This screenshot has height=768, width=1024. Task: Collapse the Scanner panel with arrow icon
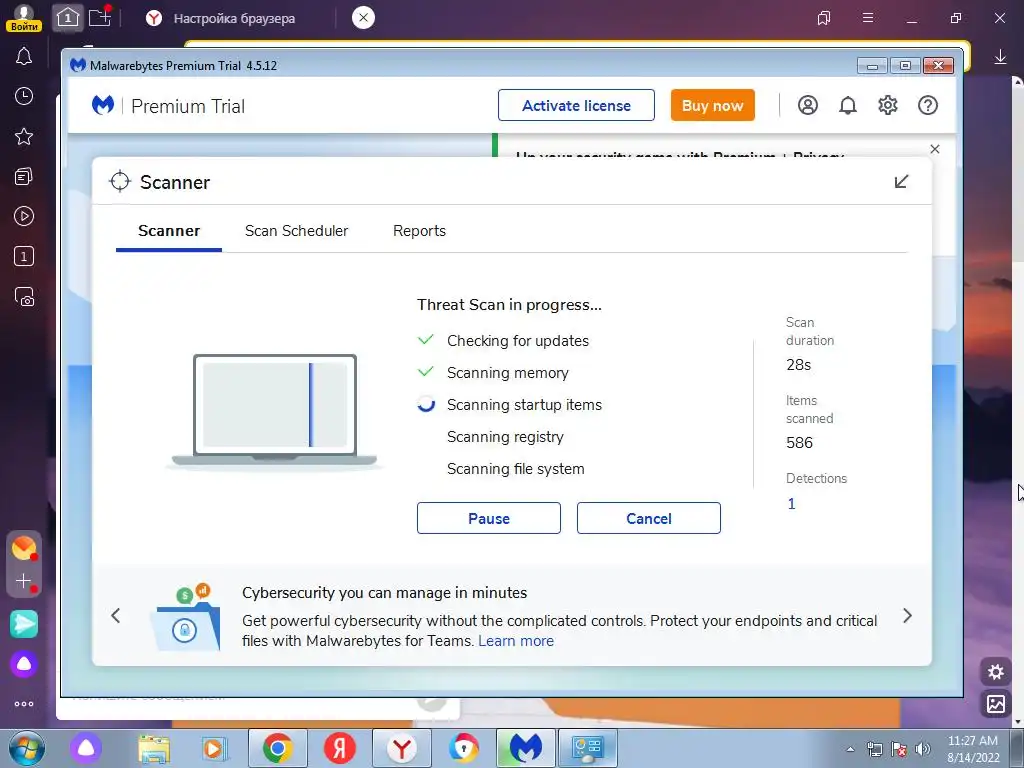coord(901,182)
